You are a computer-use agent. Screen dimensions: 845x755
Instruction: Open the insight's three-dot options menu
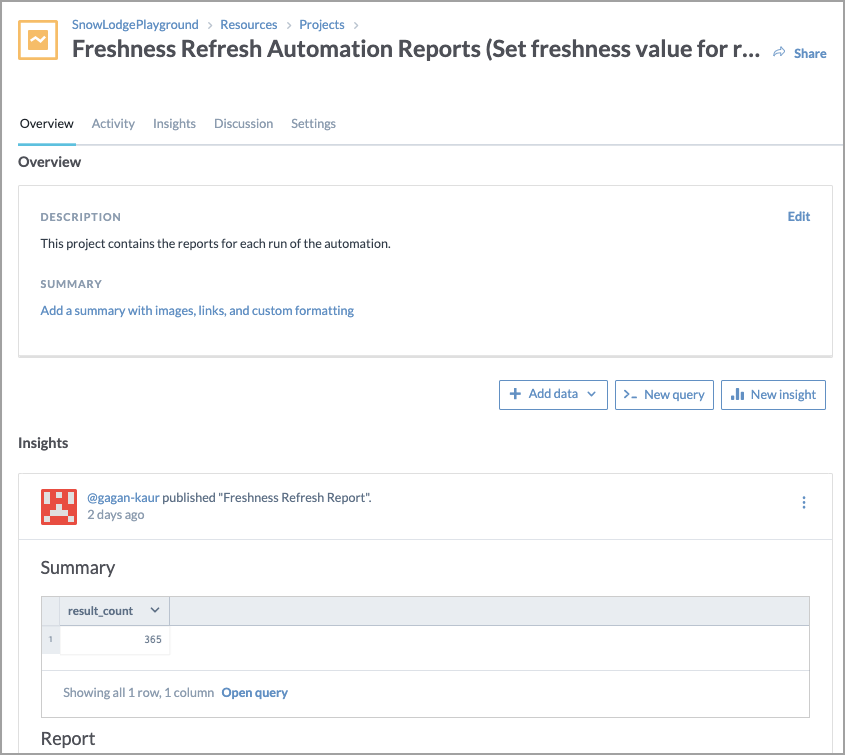coord(804,502)
